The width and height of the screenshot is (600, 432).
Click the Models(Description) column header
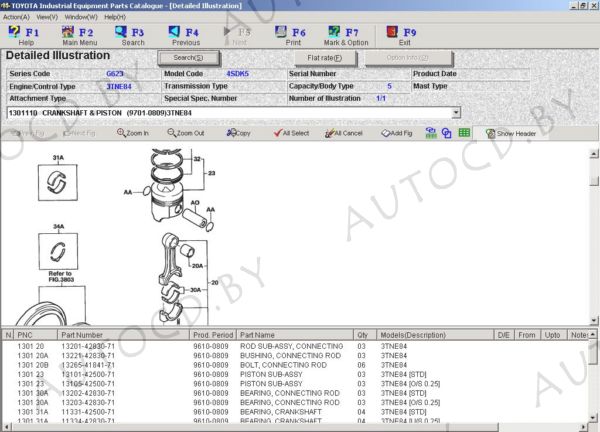435,335
